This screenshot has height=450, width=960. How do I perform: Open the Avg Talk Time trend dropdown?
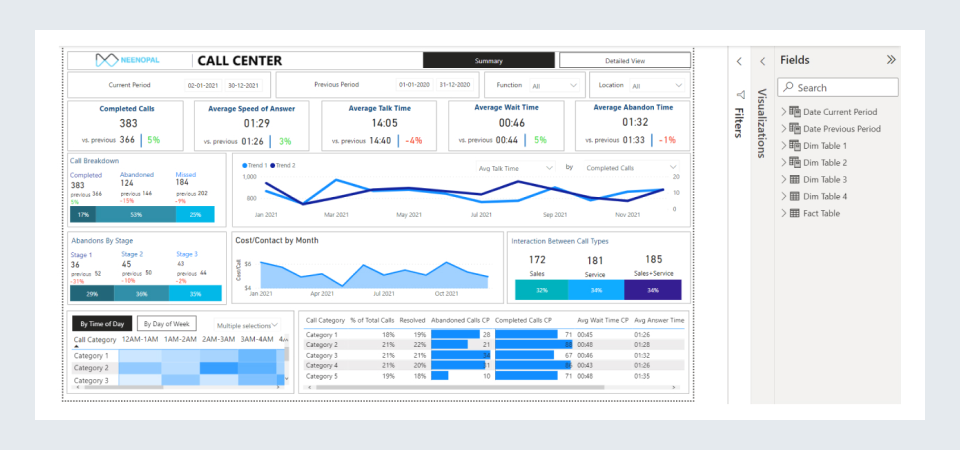(516, 168)
